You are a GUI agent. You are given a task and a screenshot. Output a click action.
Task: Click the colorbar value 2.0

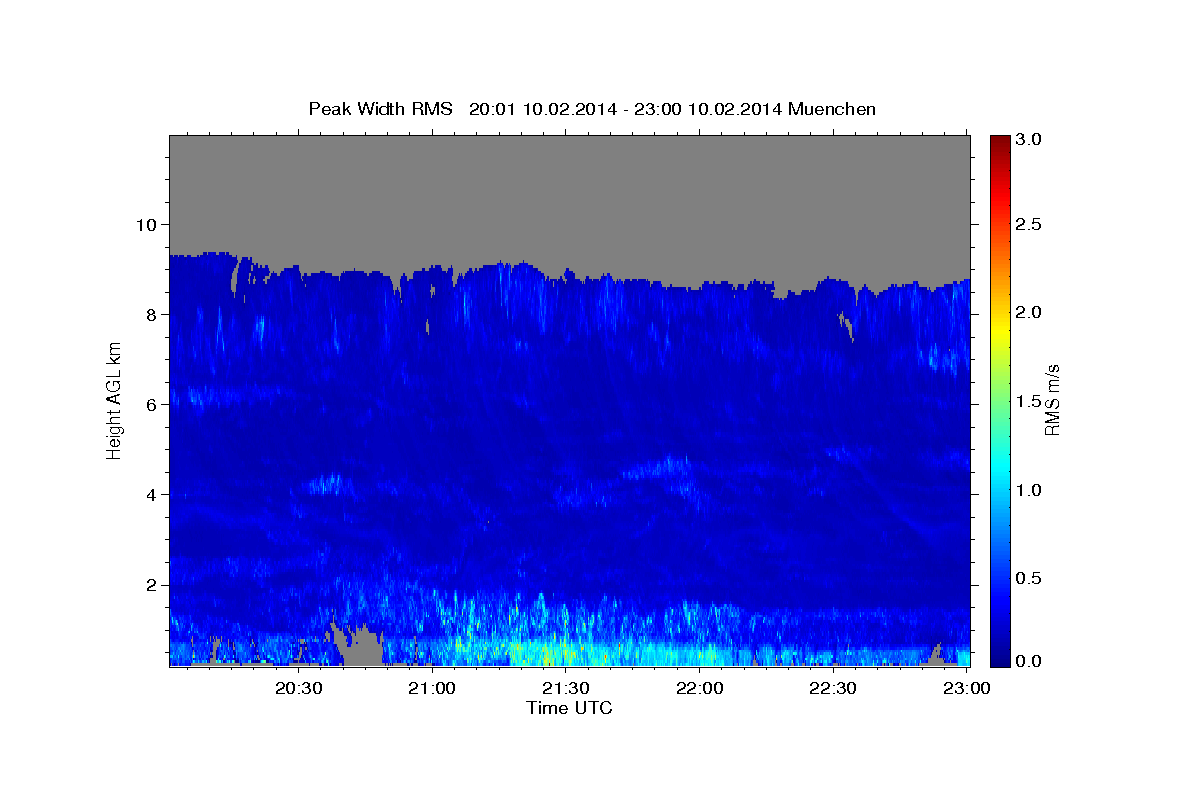1029,313
